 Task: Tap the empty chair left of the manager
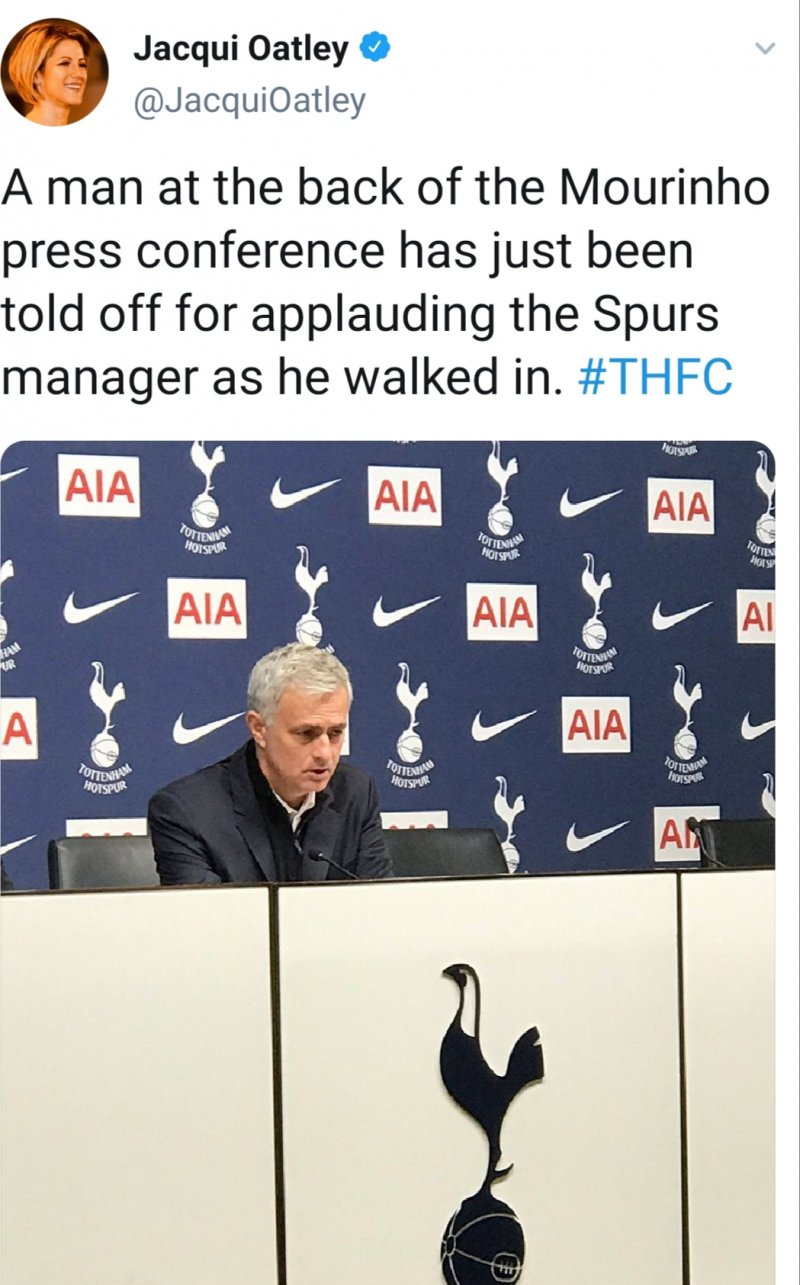point(103,861)
